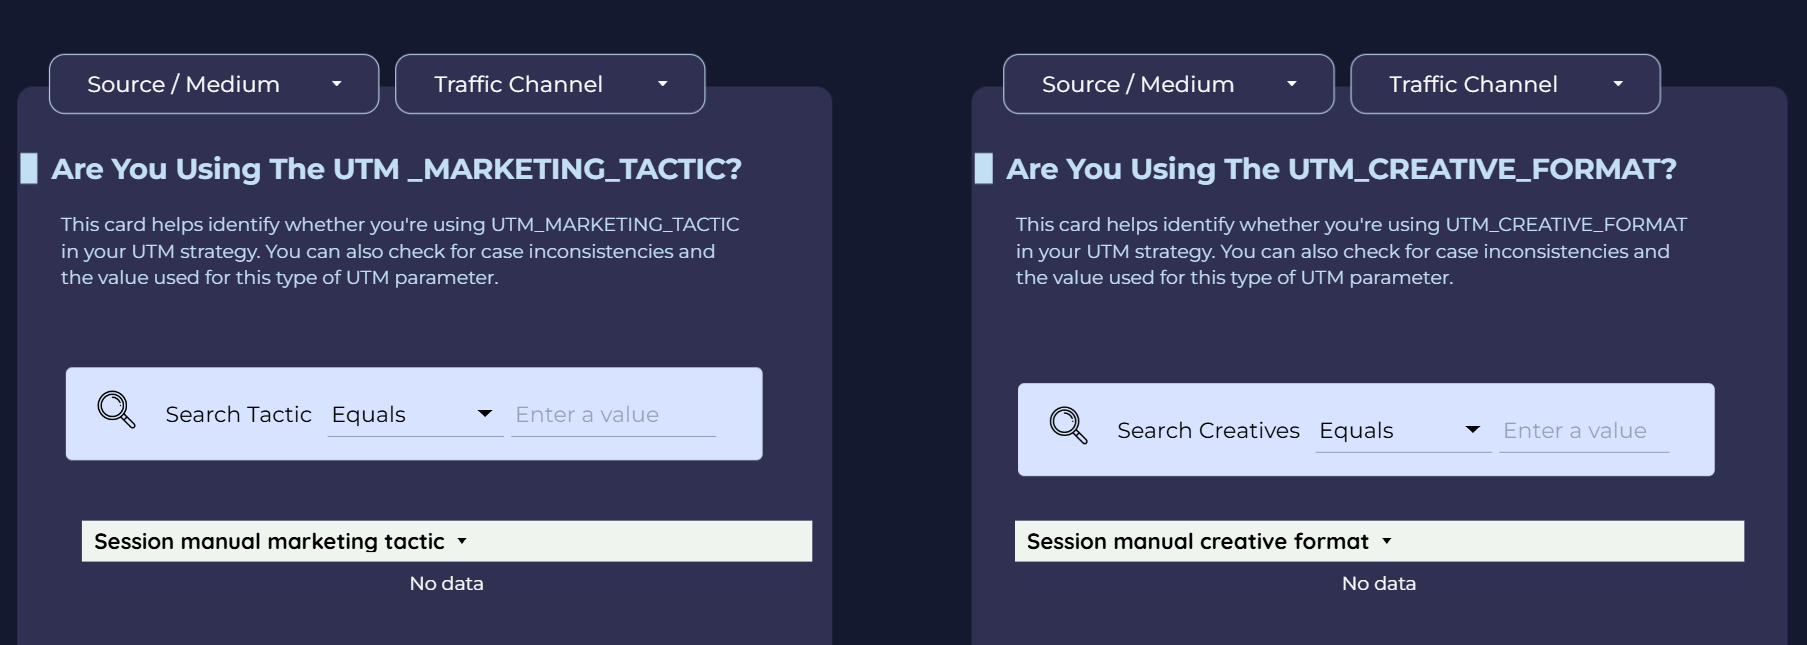Click the Search Tactic label text

(238, 414)
